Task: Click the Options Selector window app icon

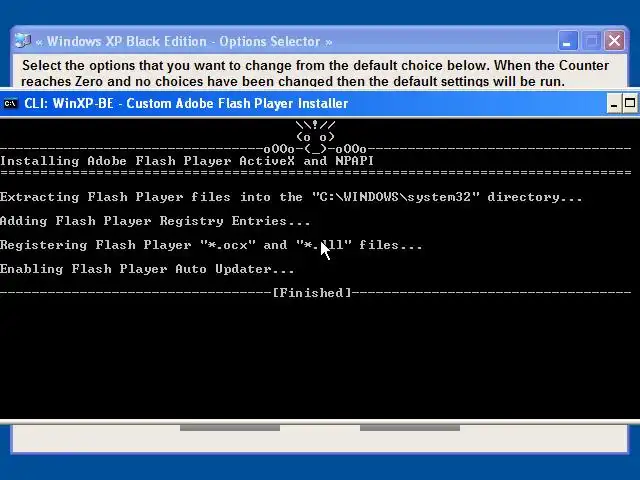Action: [x=22, y=41]
